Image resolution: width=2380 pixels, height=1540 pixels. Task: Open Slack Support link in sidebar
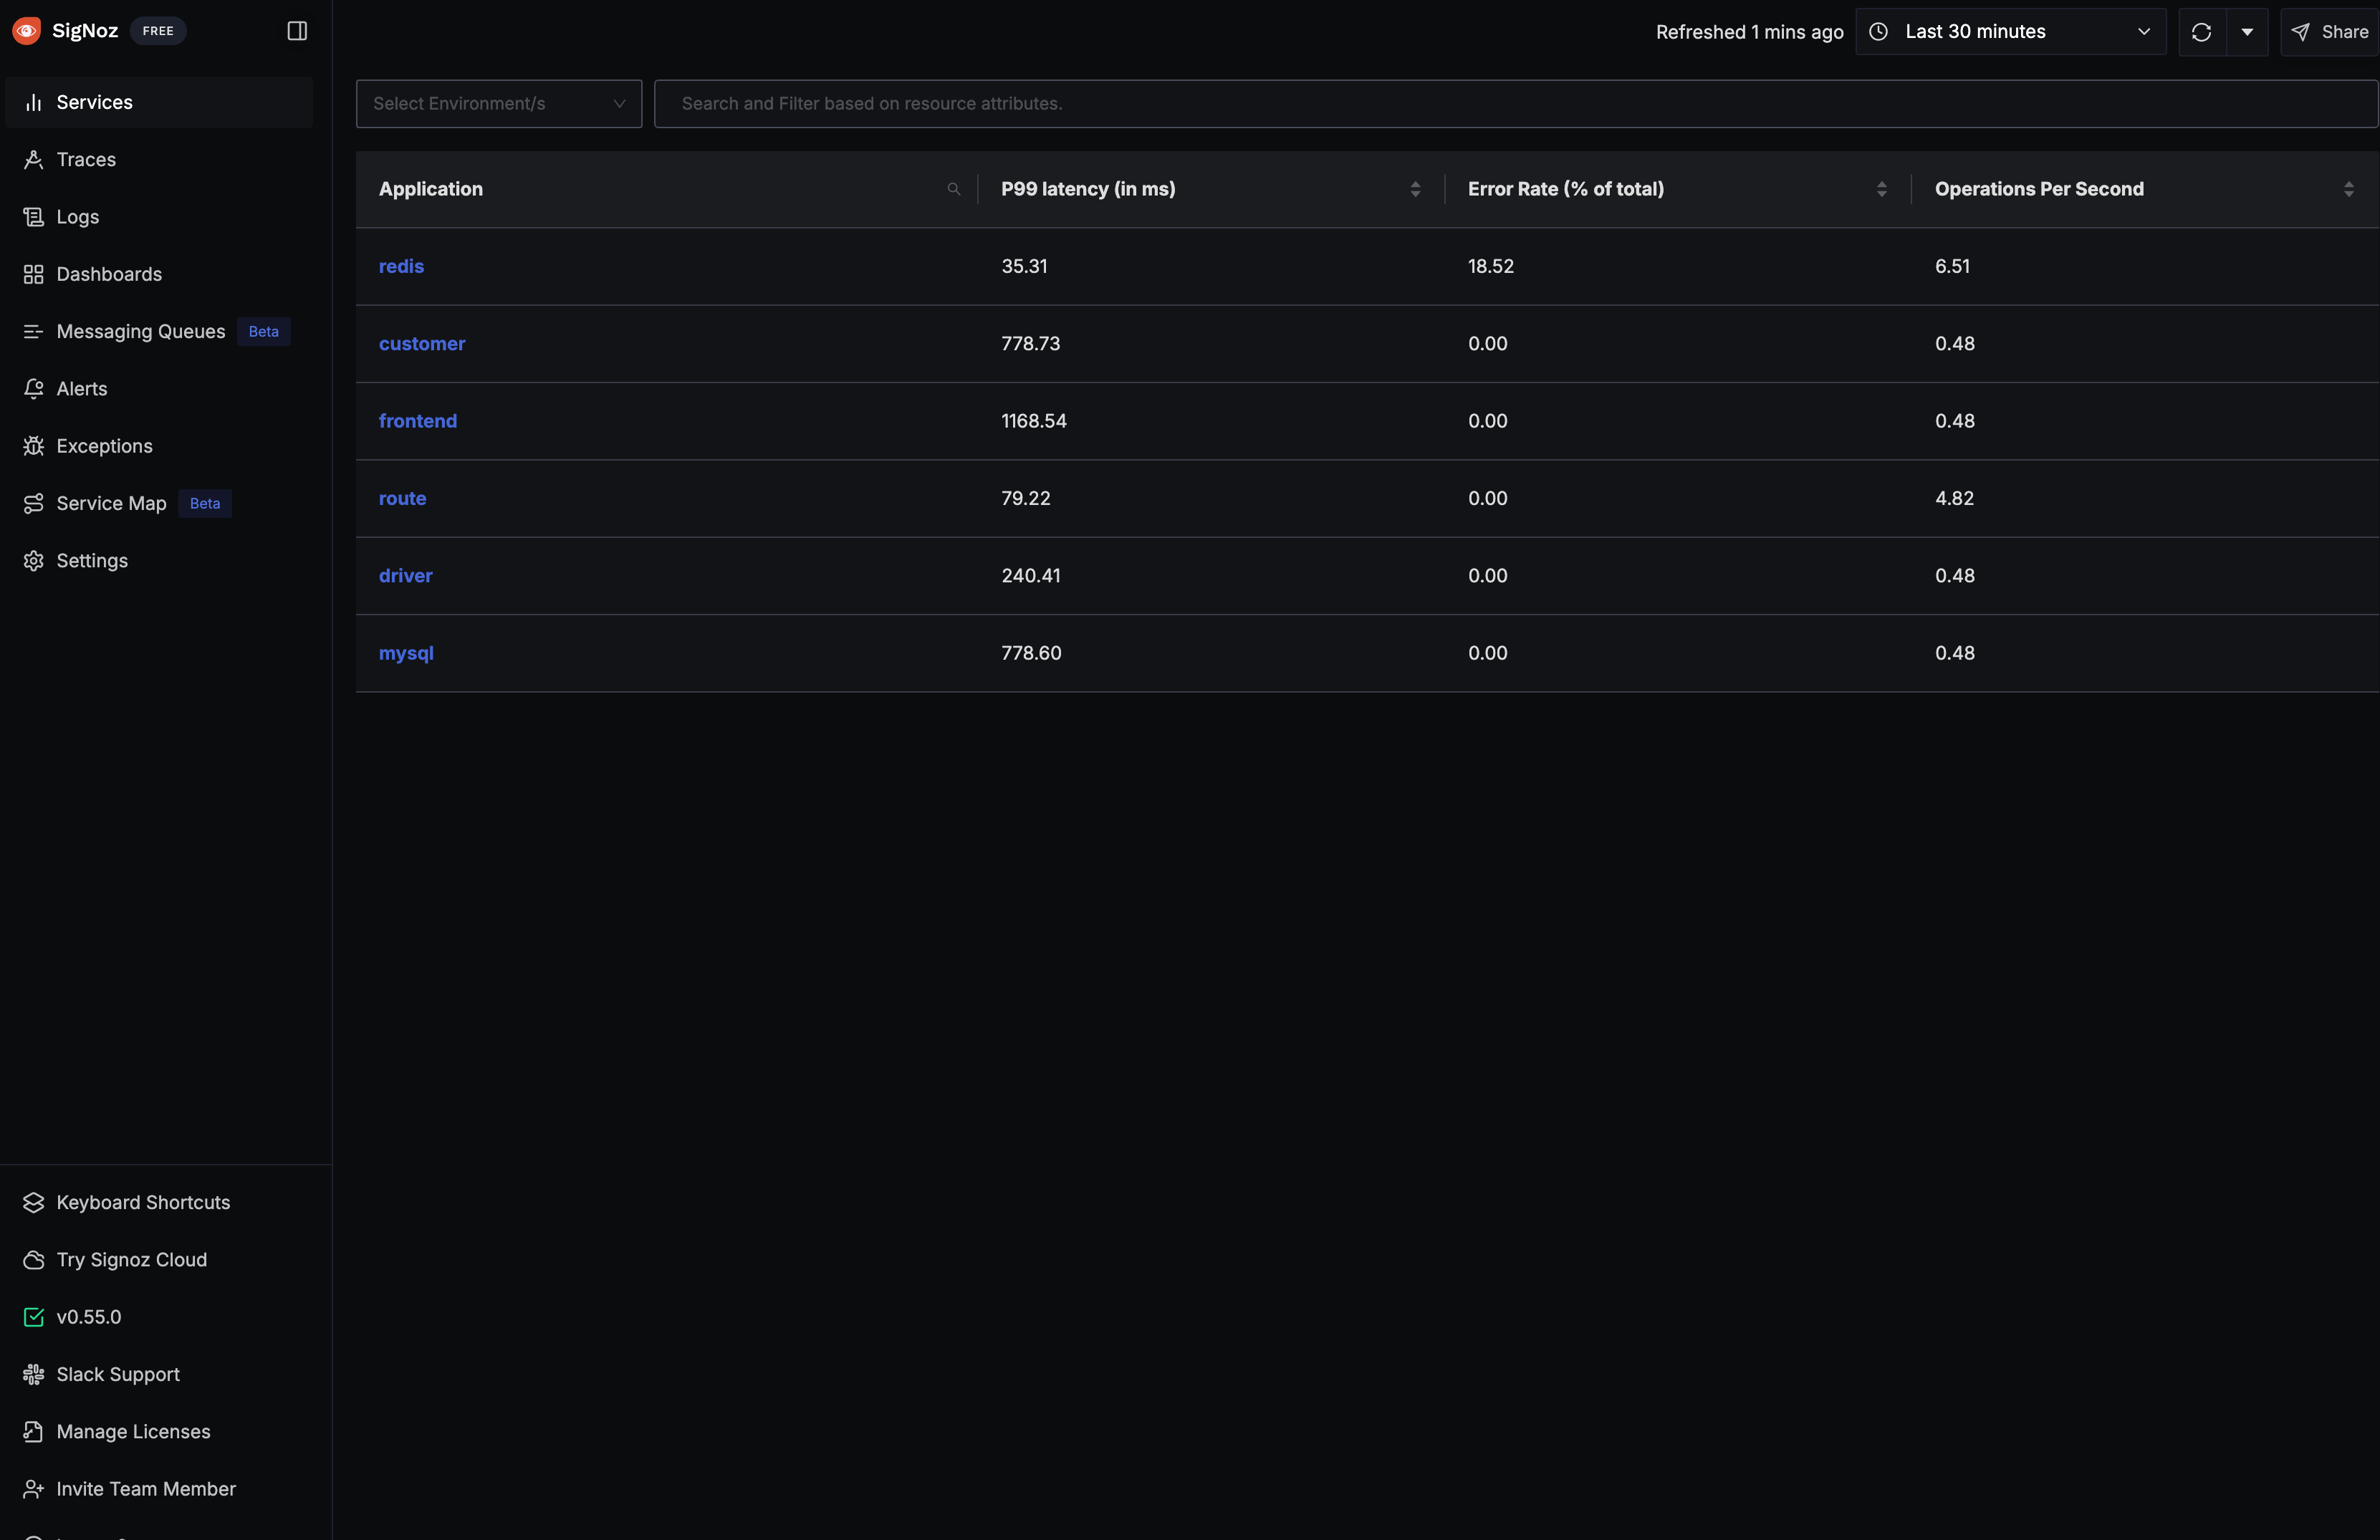(x=118, y=1374)
